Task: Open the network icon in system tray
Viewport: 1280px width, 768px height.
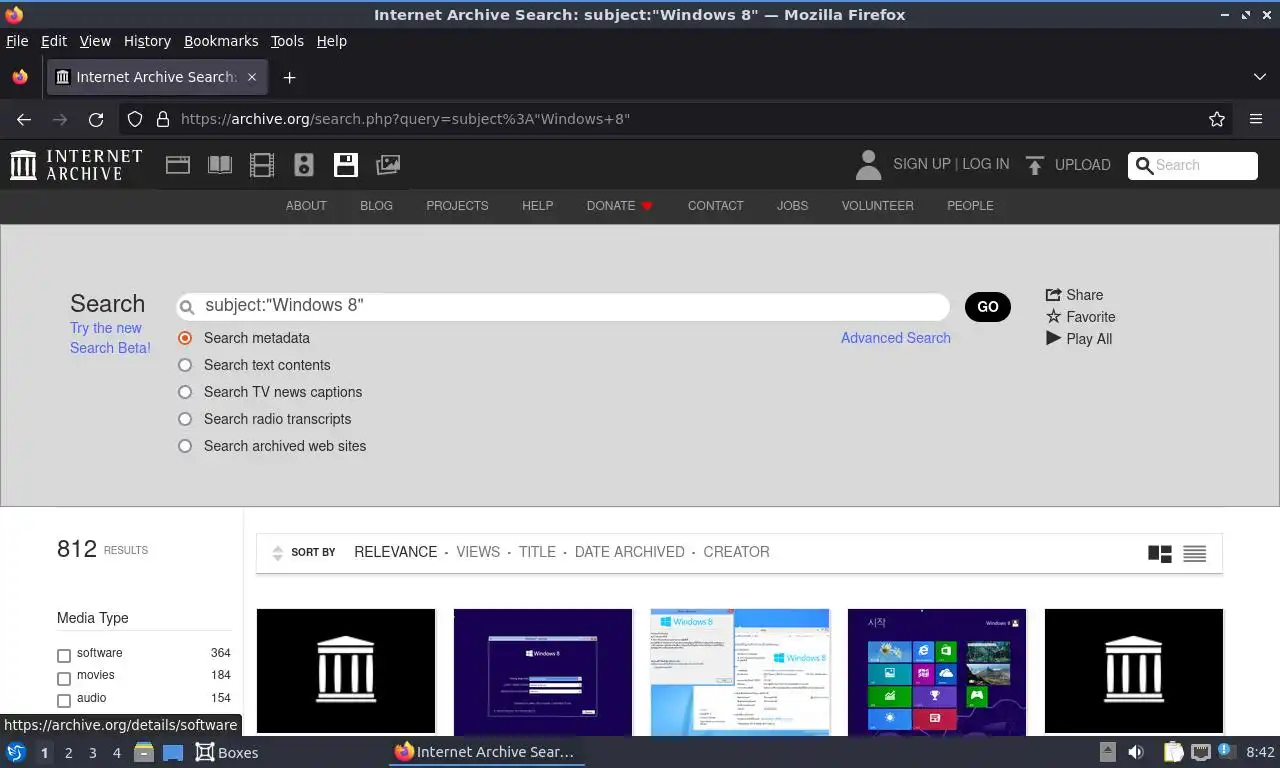Action: (x=1201, y=752)
